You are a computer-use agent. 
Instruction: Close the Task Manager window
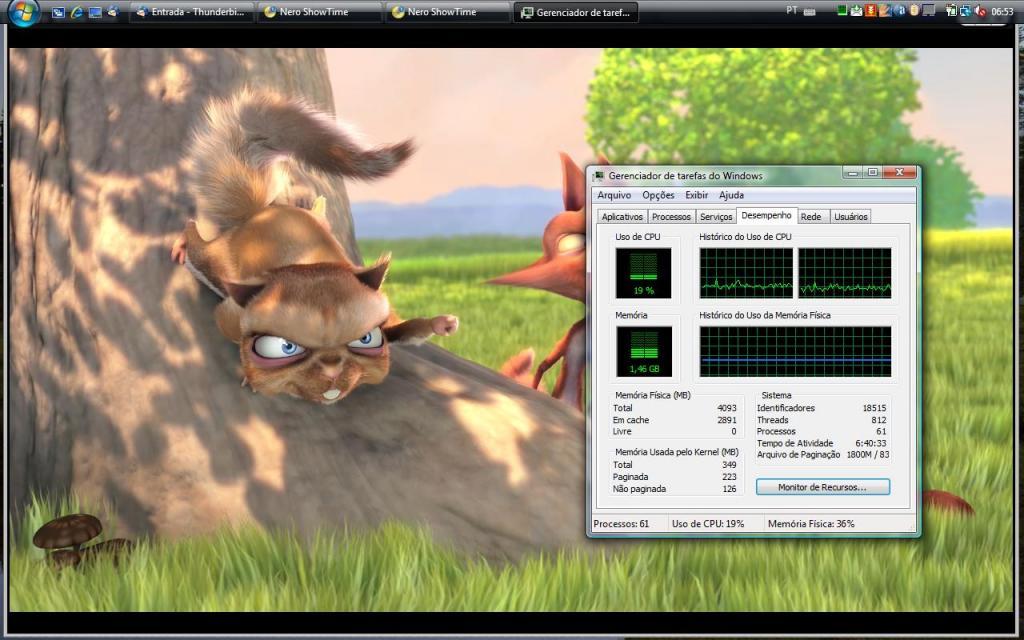(x=901, y=173)
